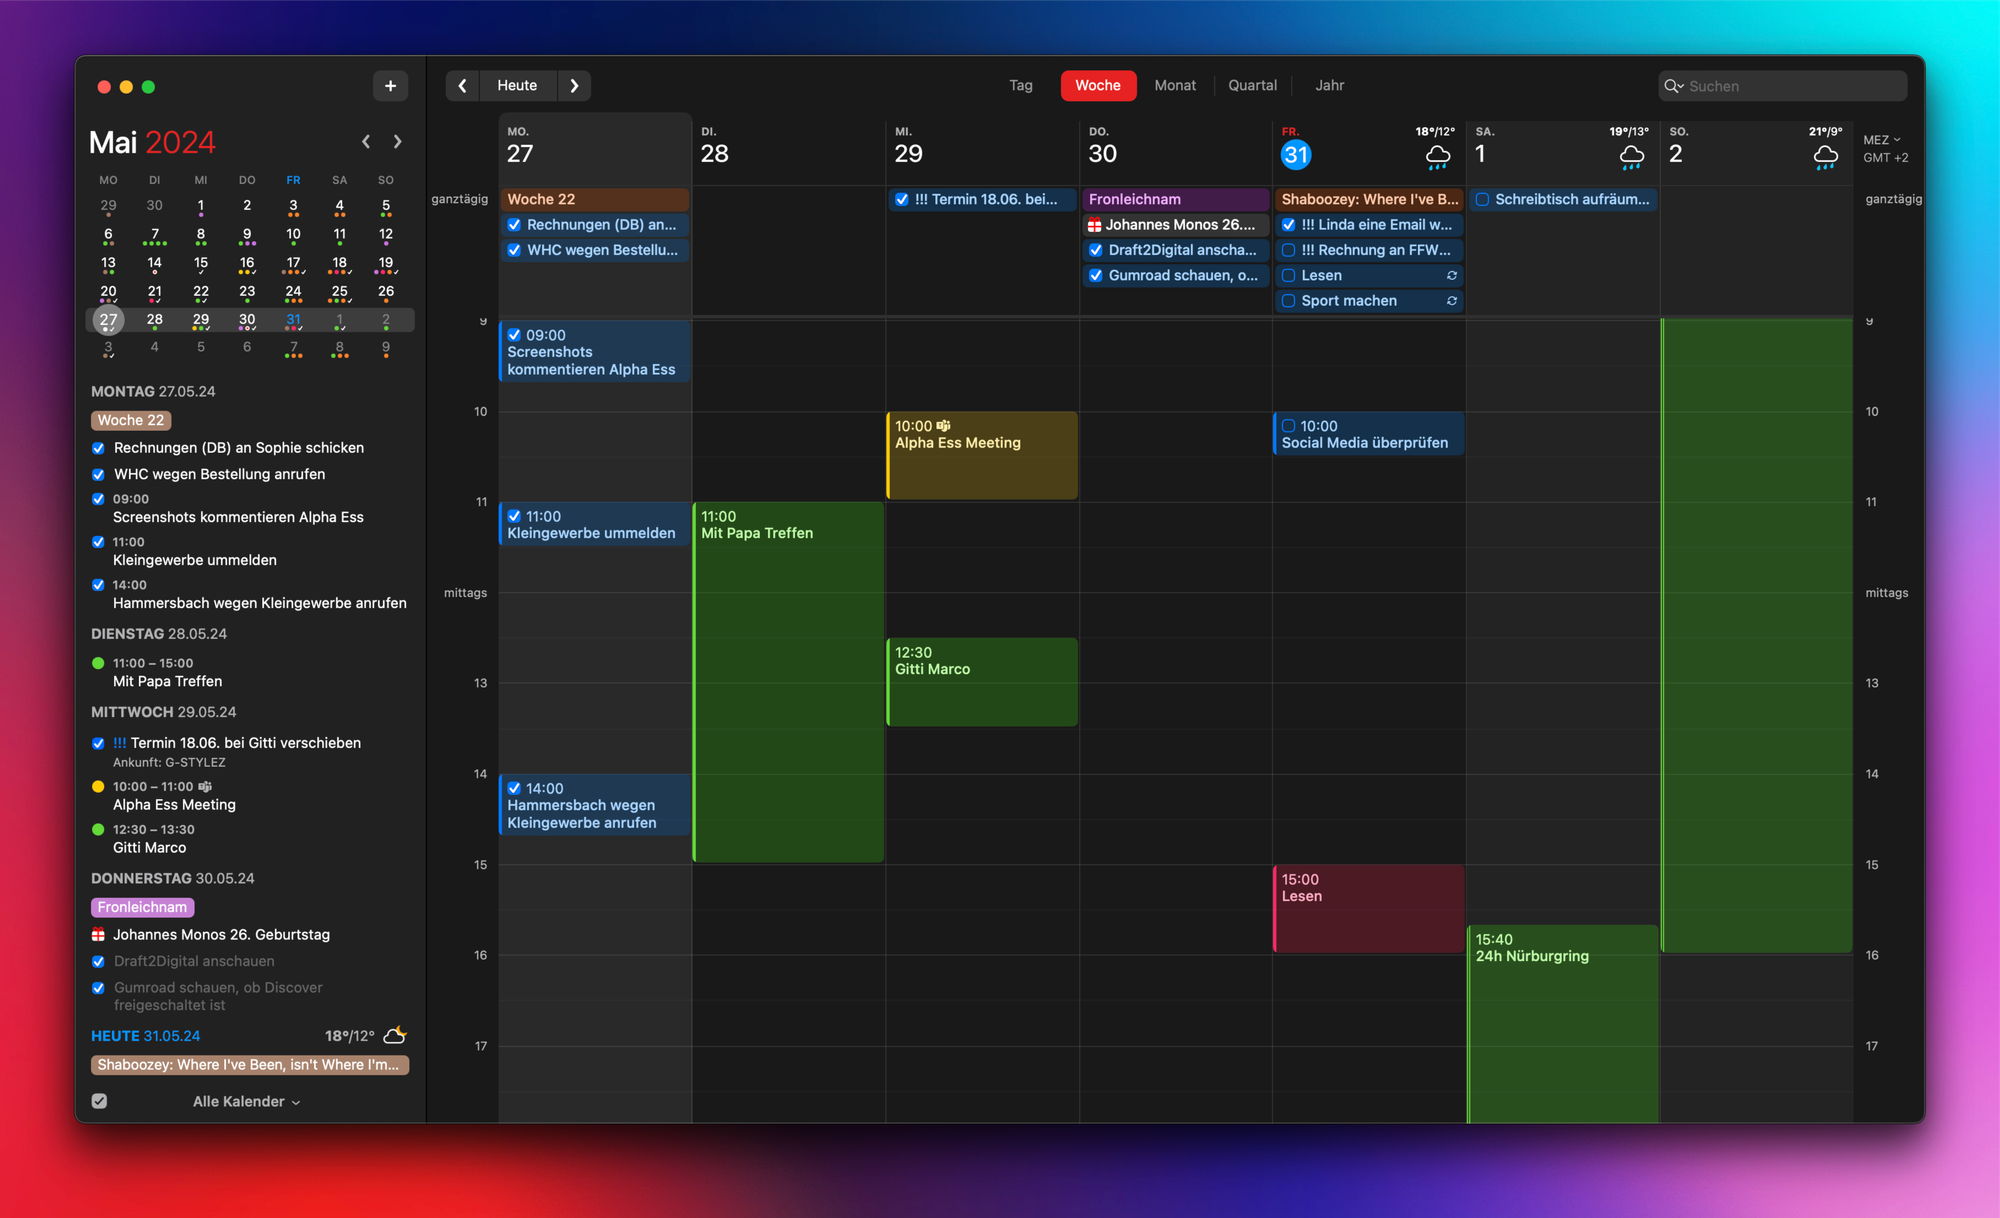Click the forward arrow next to Heute

pyautogui.click(x=574, y=86)
